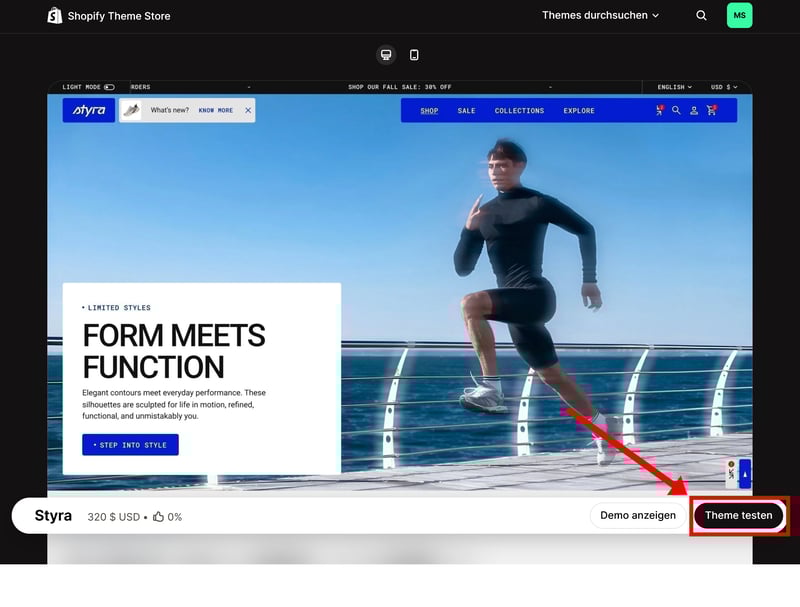Click the "Step into style" button
This screenshot has height=607, width=800.
130,445
